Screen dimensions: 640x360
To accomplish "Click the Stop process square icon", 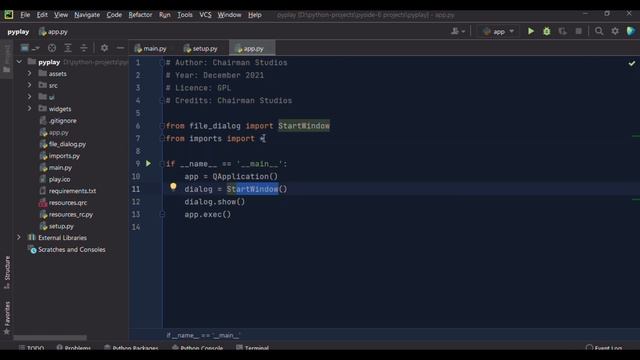I will [578, 31].
